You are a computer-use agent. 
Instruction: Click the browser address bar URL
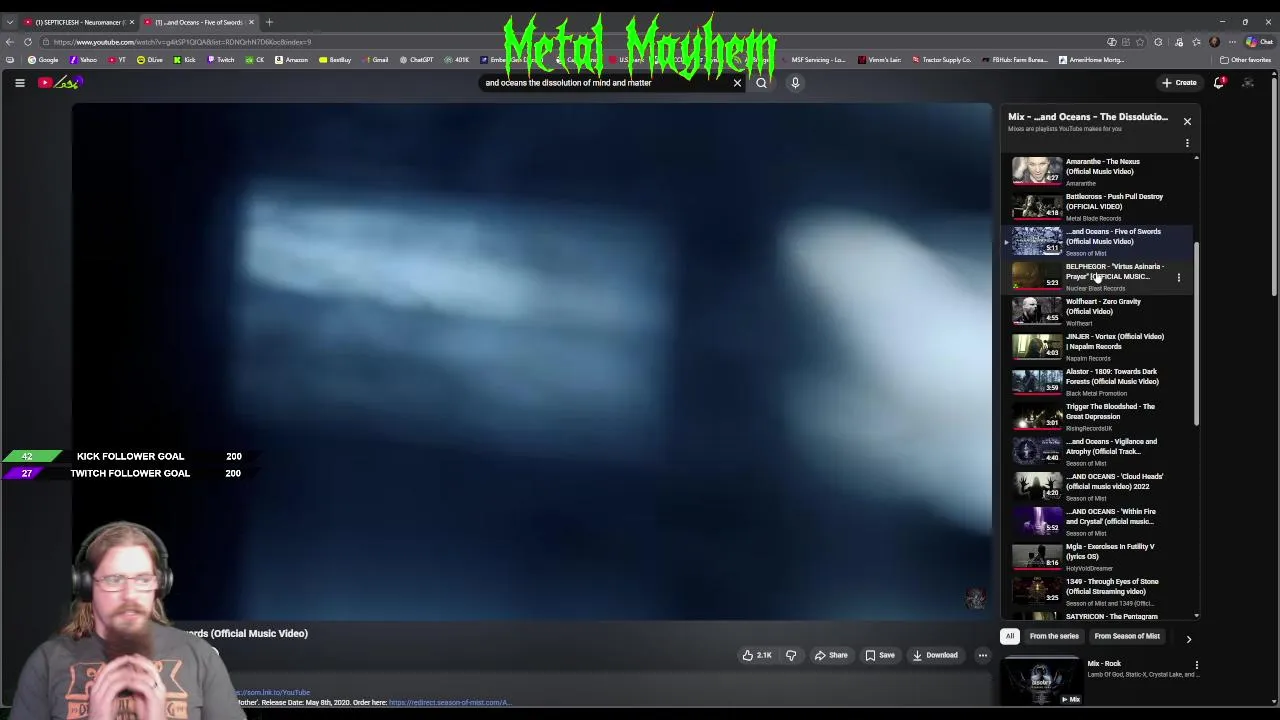tap(182, 42)
